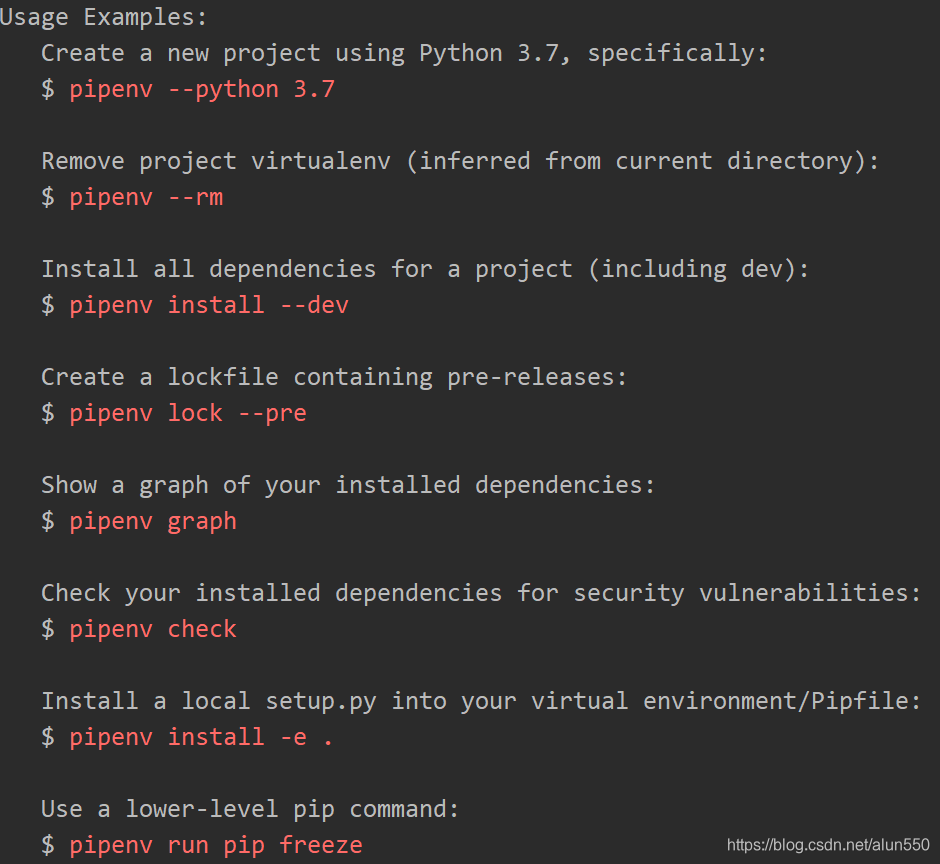940x864 pixels.
Task: Click the command 'pipenv run pip freeze'
Action: point(216,845)
